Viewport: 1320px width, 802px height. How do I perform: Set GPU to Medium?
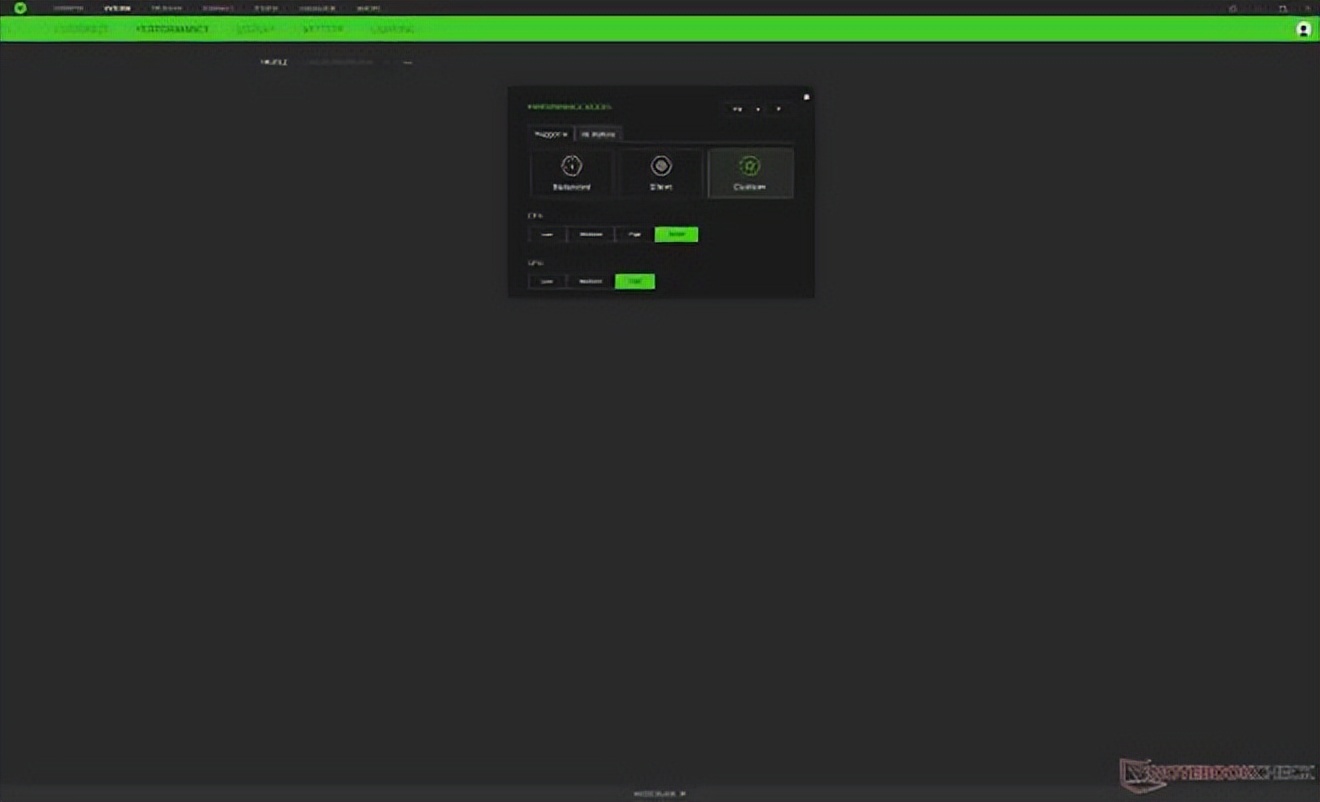(590, 281)
